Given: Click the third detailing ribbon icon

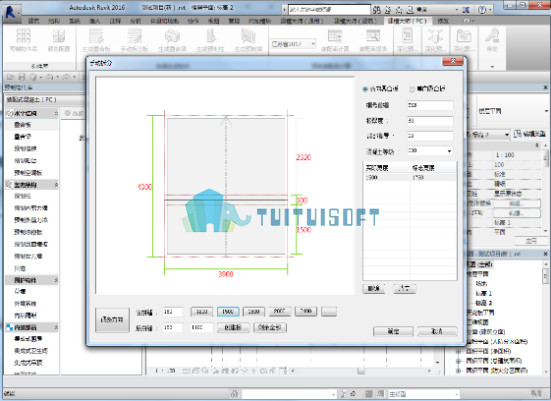Looking at the screenshot, I should coord(464,40).
